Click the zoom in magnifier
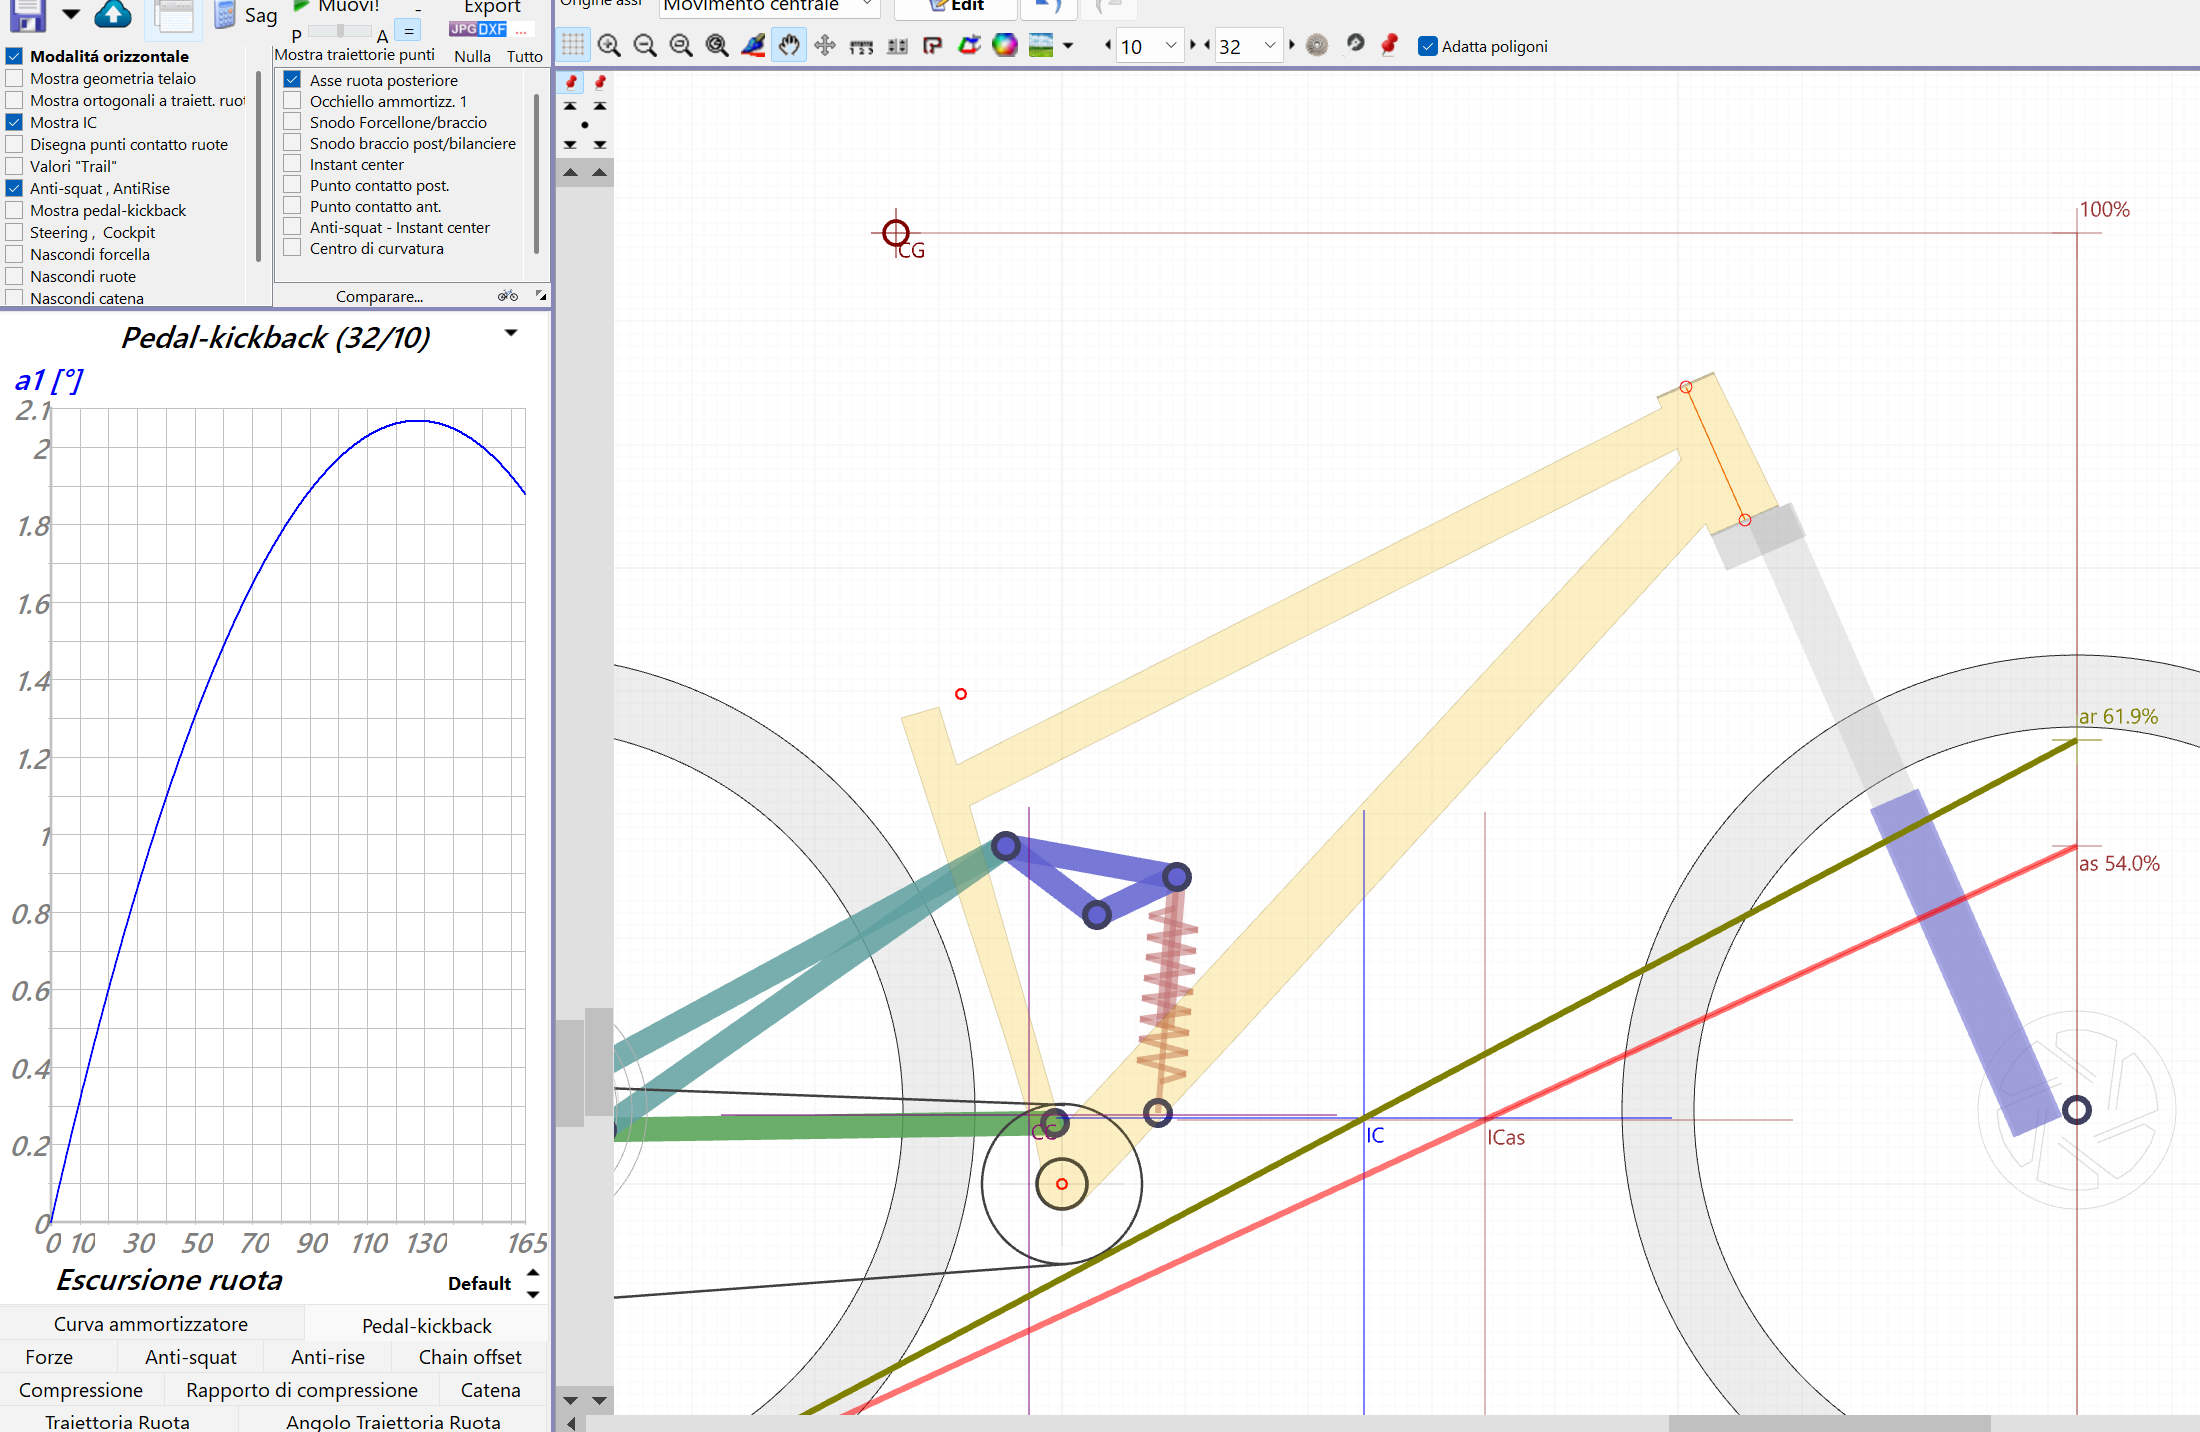Viewport: 2200px width, 1432px height. [609, 45]
